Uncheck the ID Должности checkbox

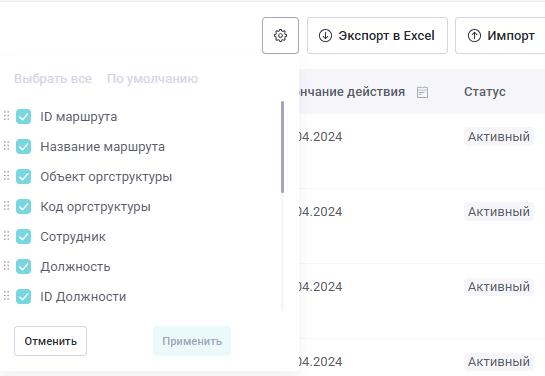[x=23, y=296]
